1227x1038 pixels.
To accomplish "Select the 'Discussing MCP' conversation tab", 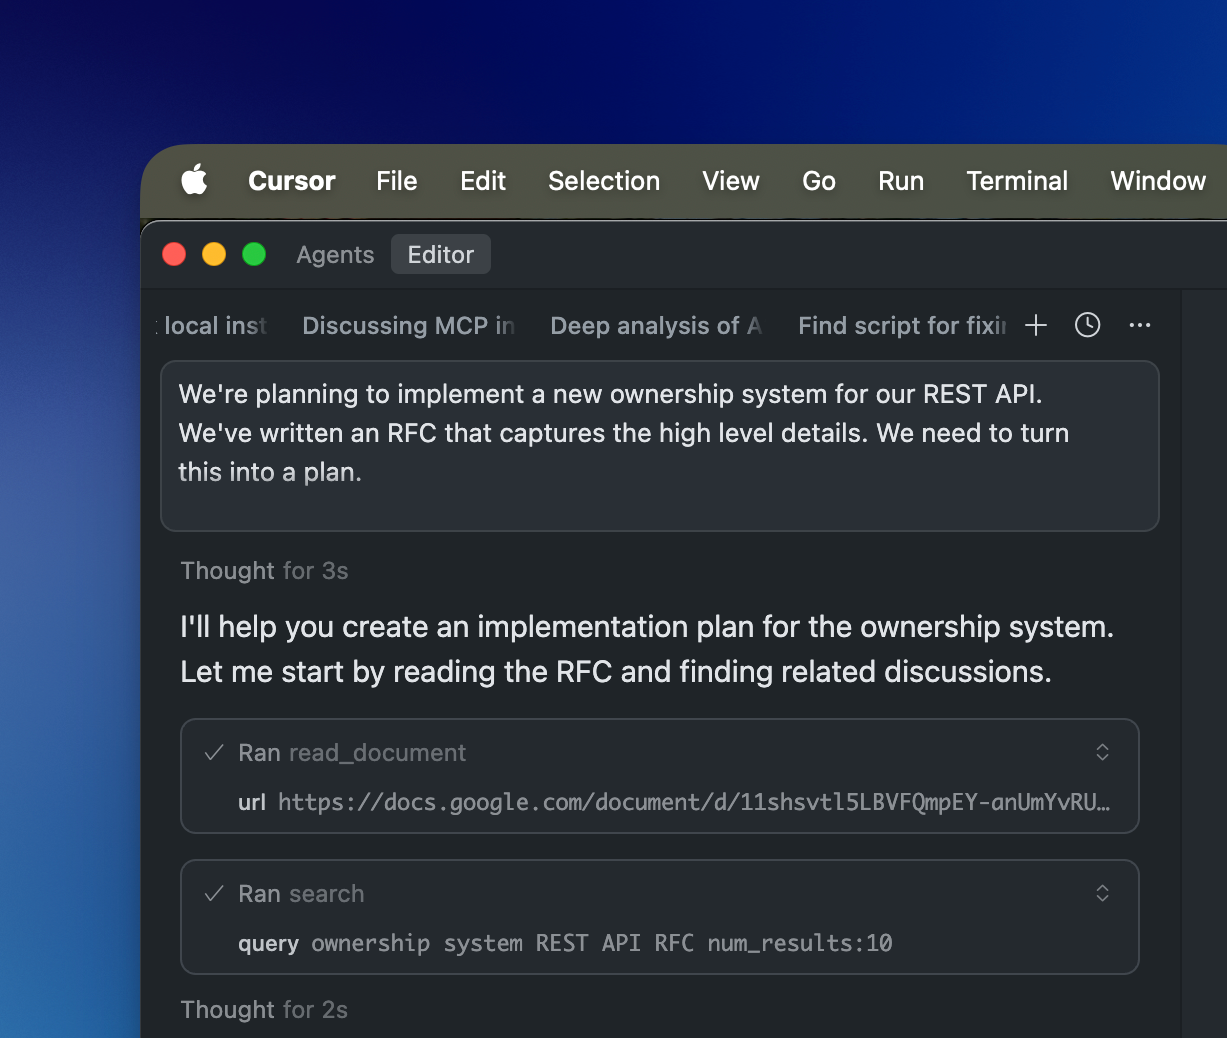I will coord(407,325).
